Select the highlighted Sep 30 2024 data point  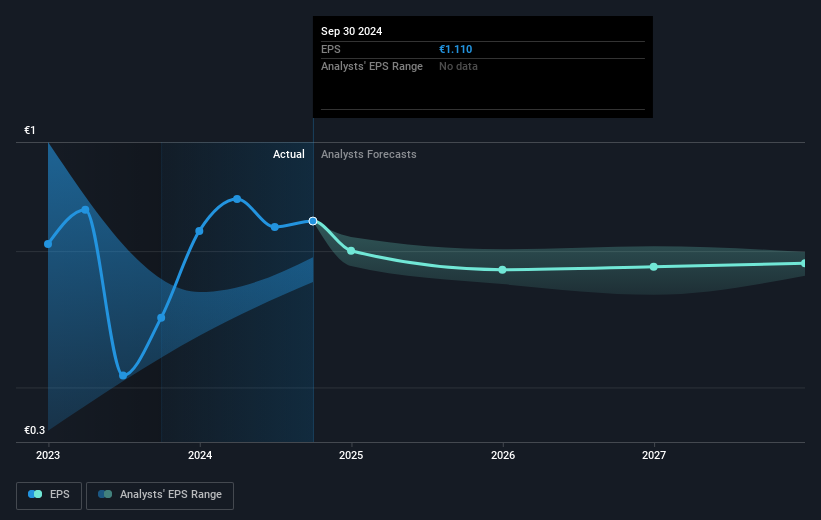tap(313, 221)
